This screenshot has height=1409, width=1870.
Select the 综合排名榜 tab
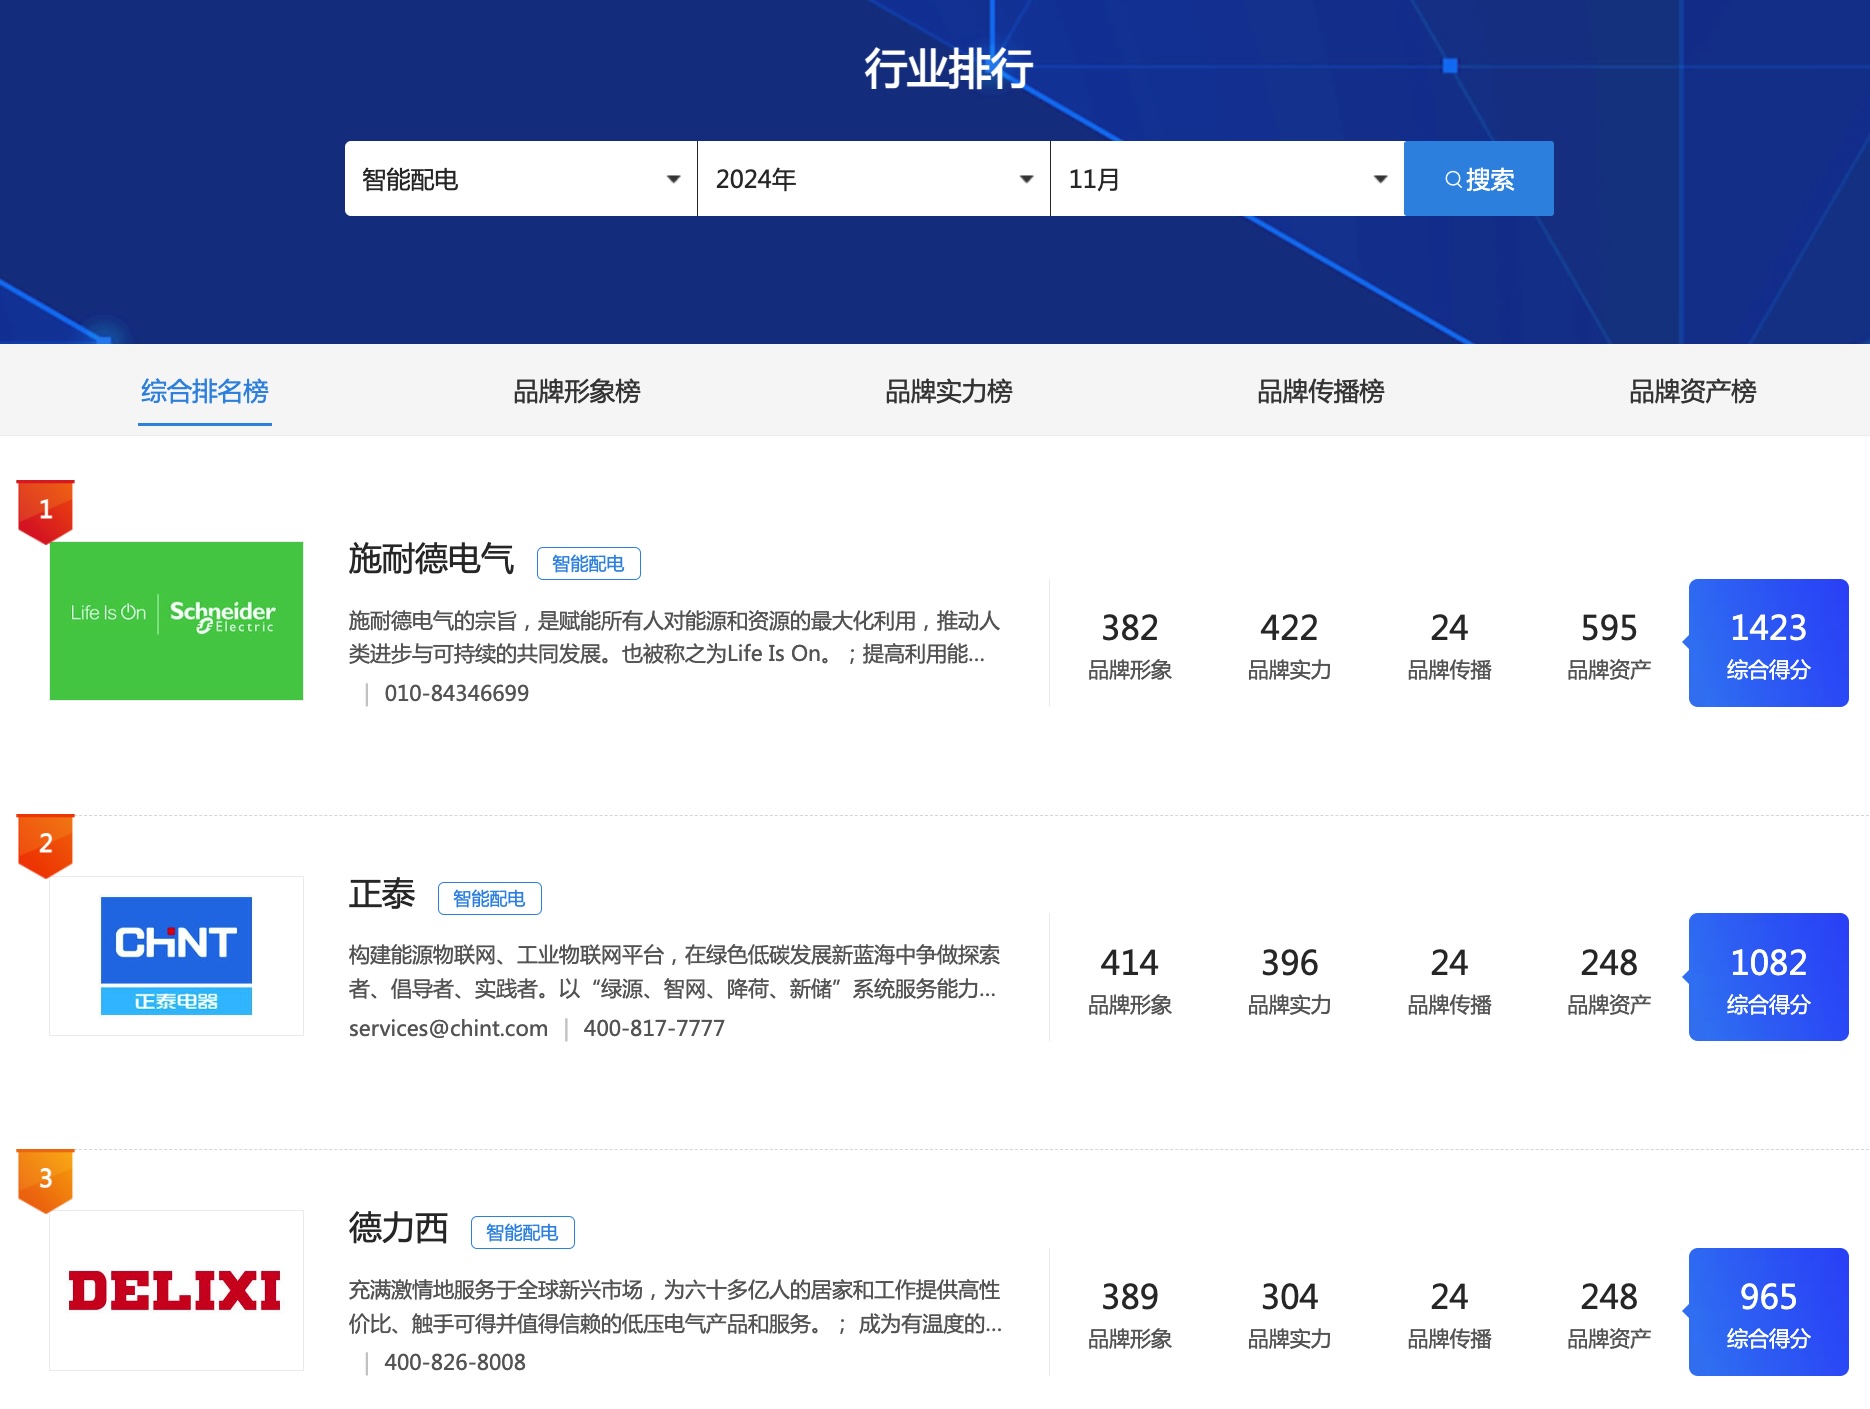(205, 391)
